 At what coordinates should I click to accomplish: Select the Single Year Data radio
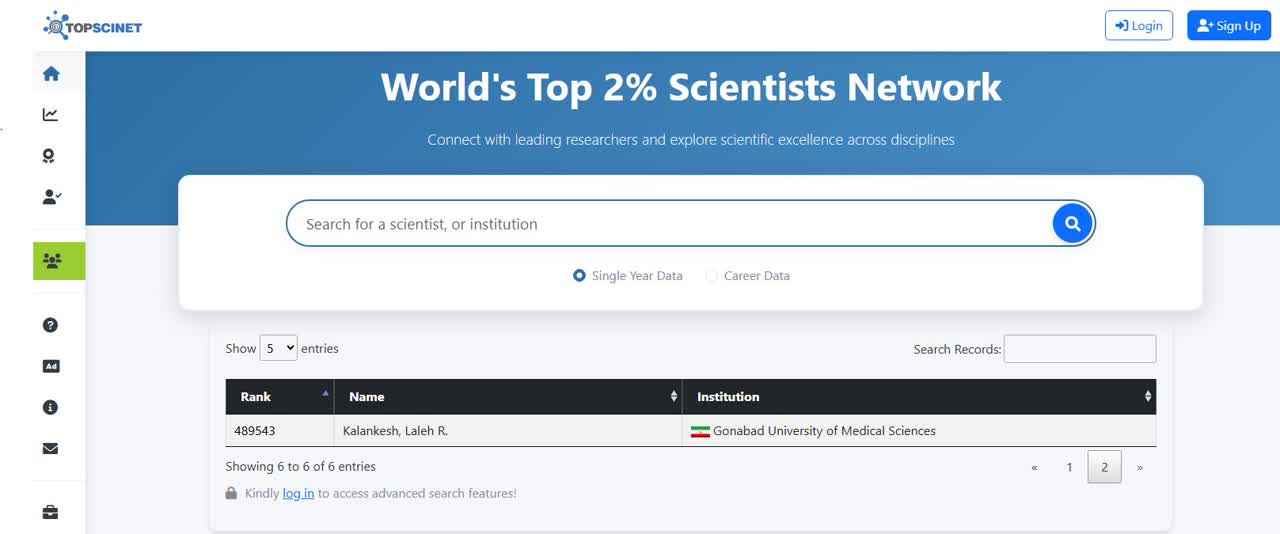click(x=579, y=276)
